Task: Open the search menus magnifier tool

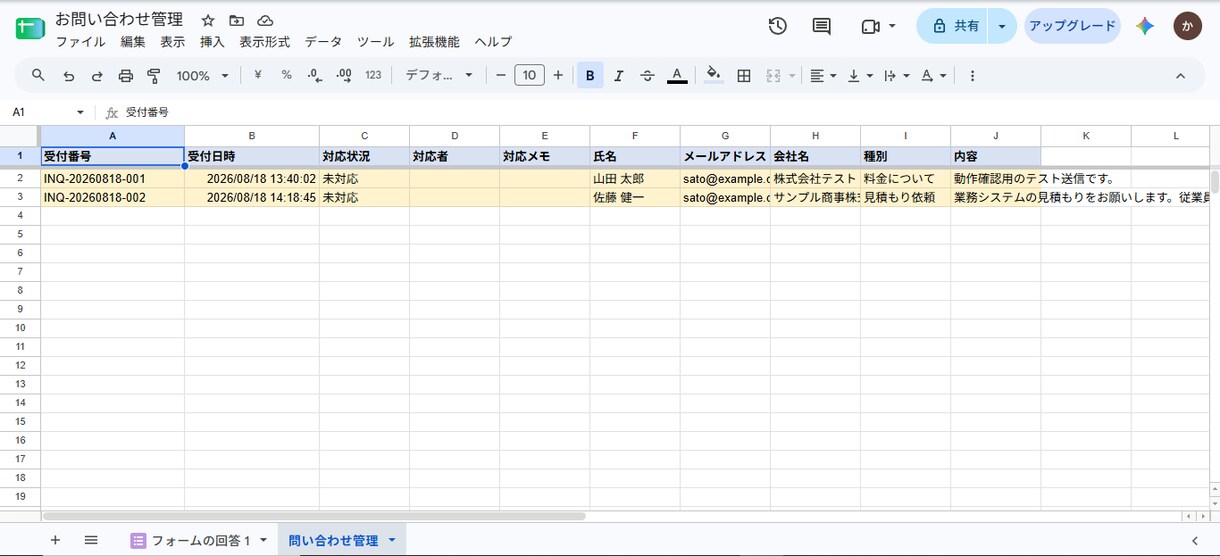Action: coord(38,75)
